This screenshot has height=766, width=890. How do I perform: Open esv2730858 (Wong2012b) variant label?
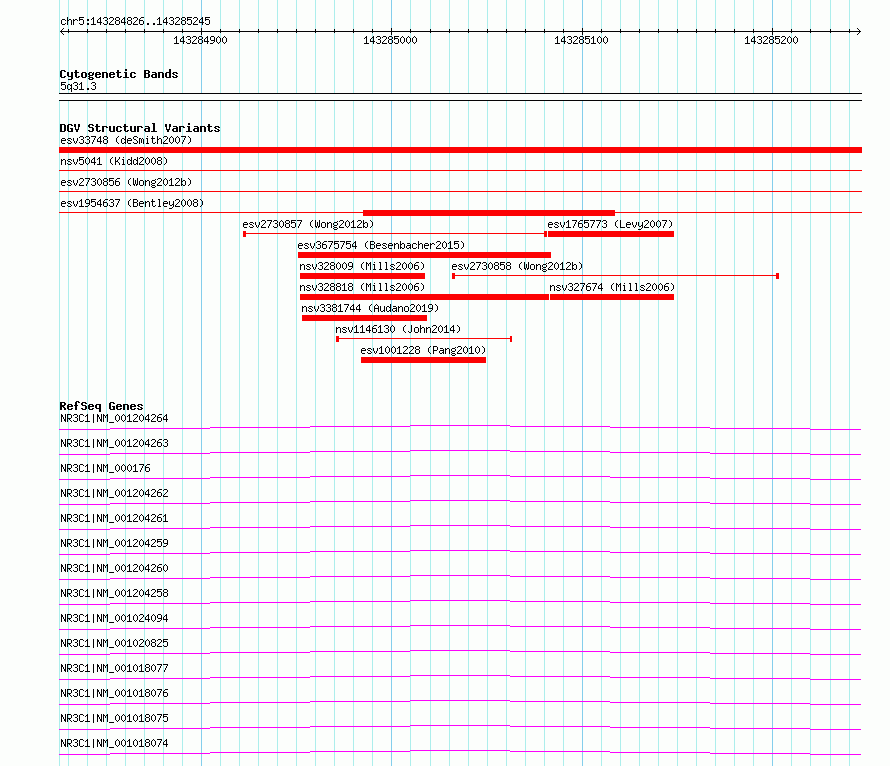click(517, 266)
